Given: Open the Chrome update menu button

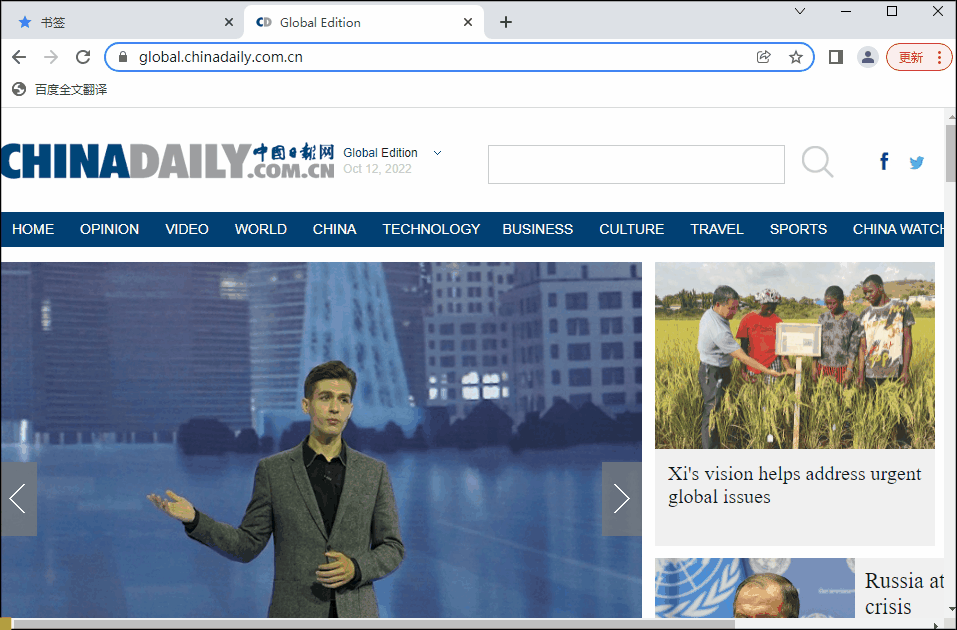Looking at the screenshot, I should coord(919,57).
